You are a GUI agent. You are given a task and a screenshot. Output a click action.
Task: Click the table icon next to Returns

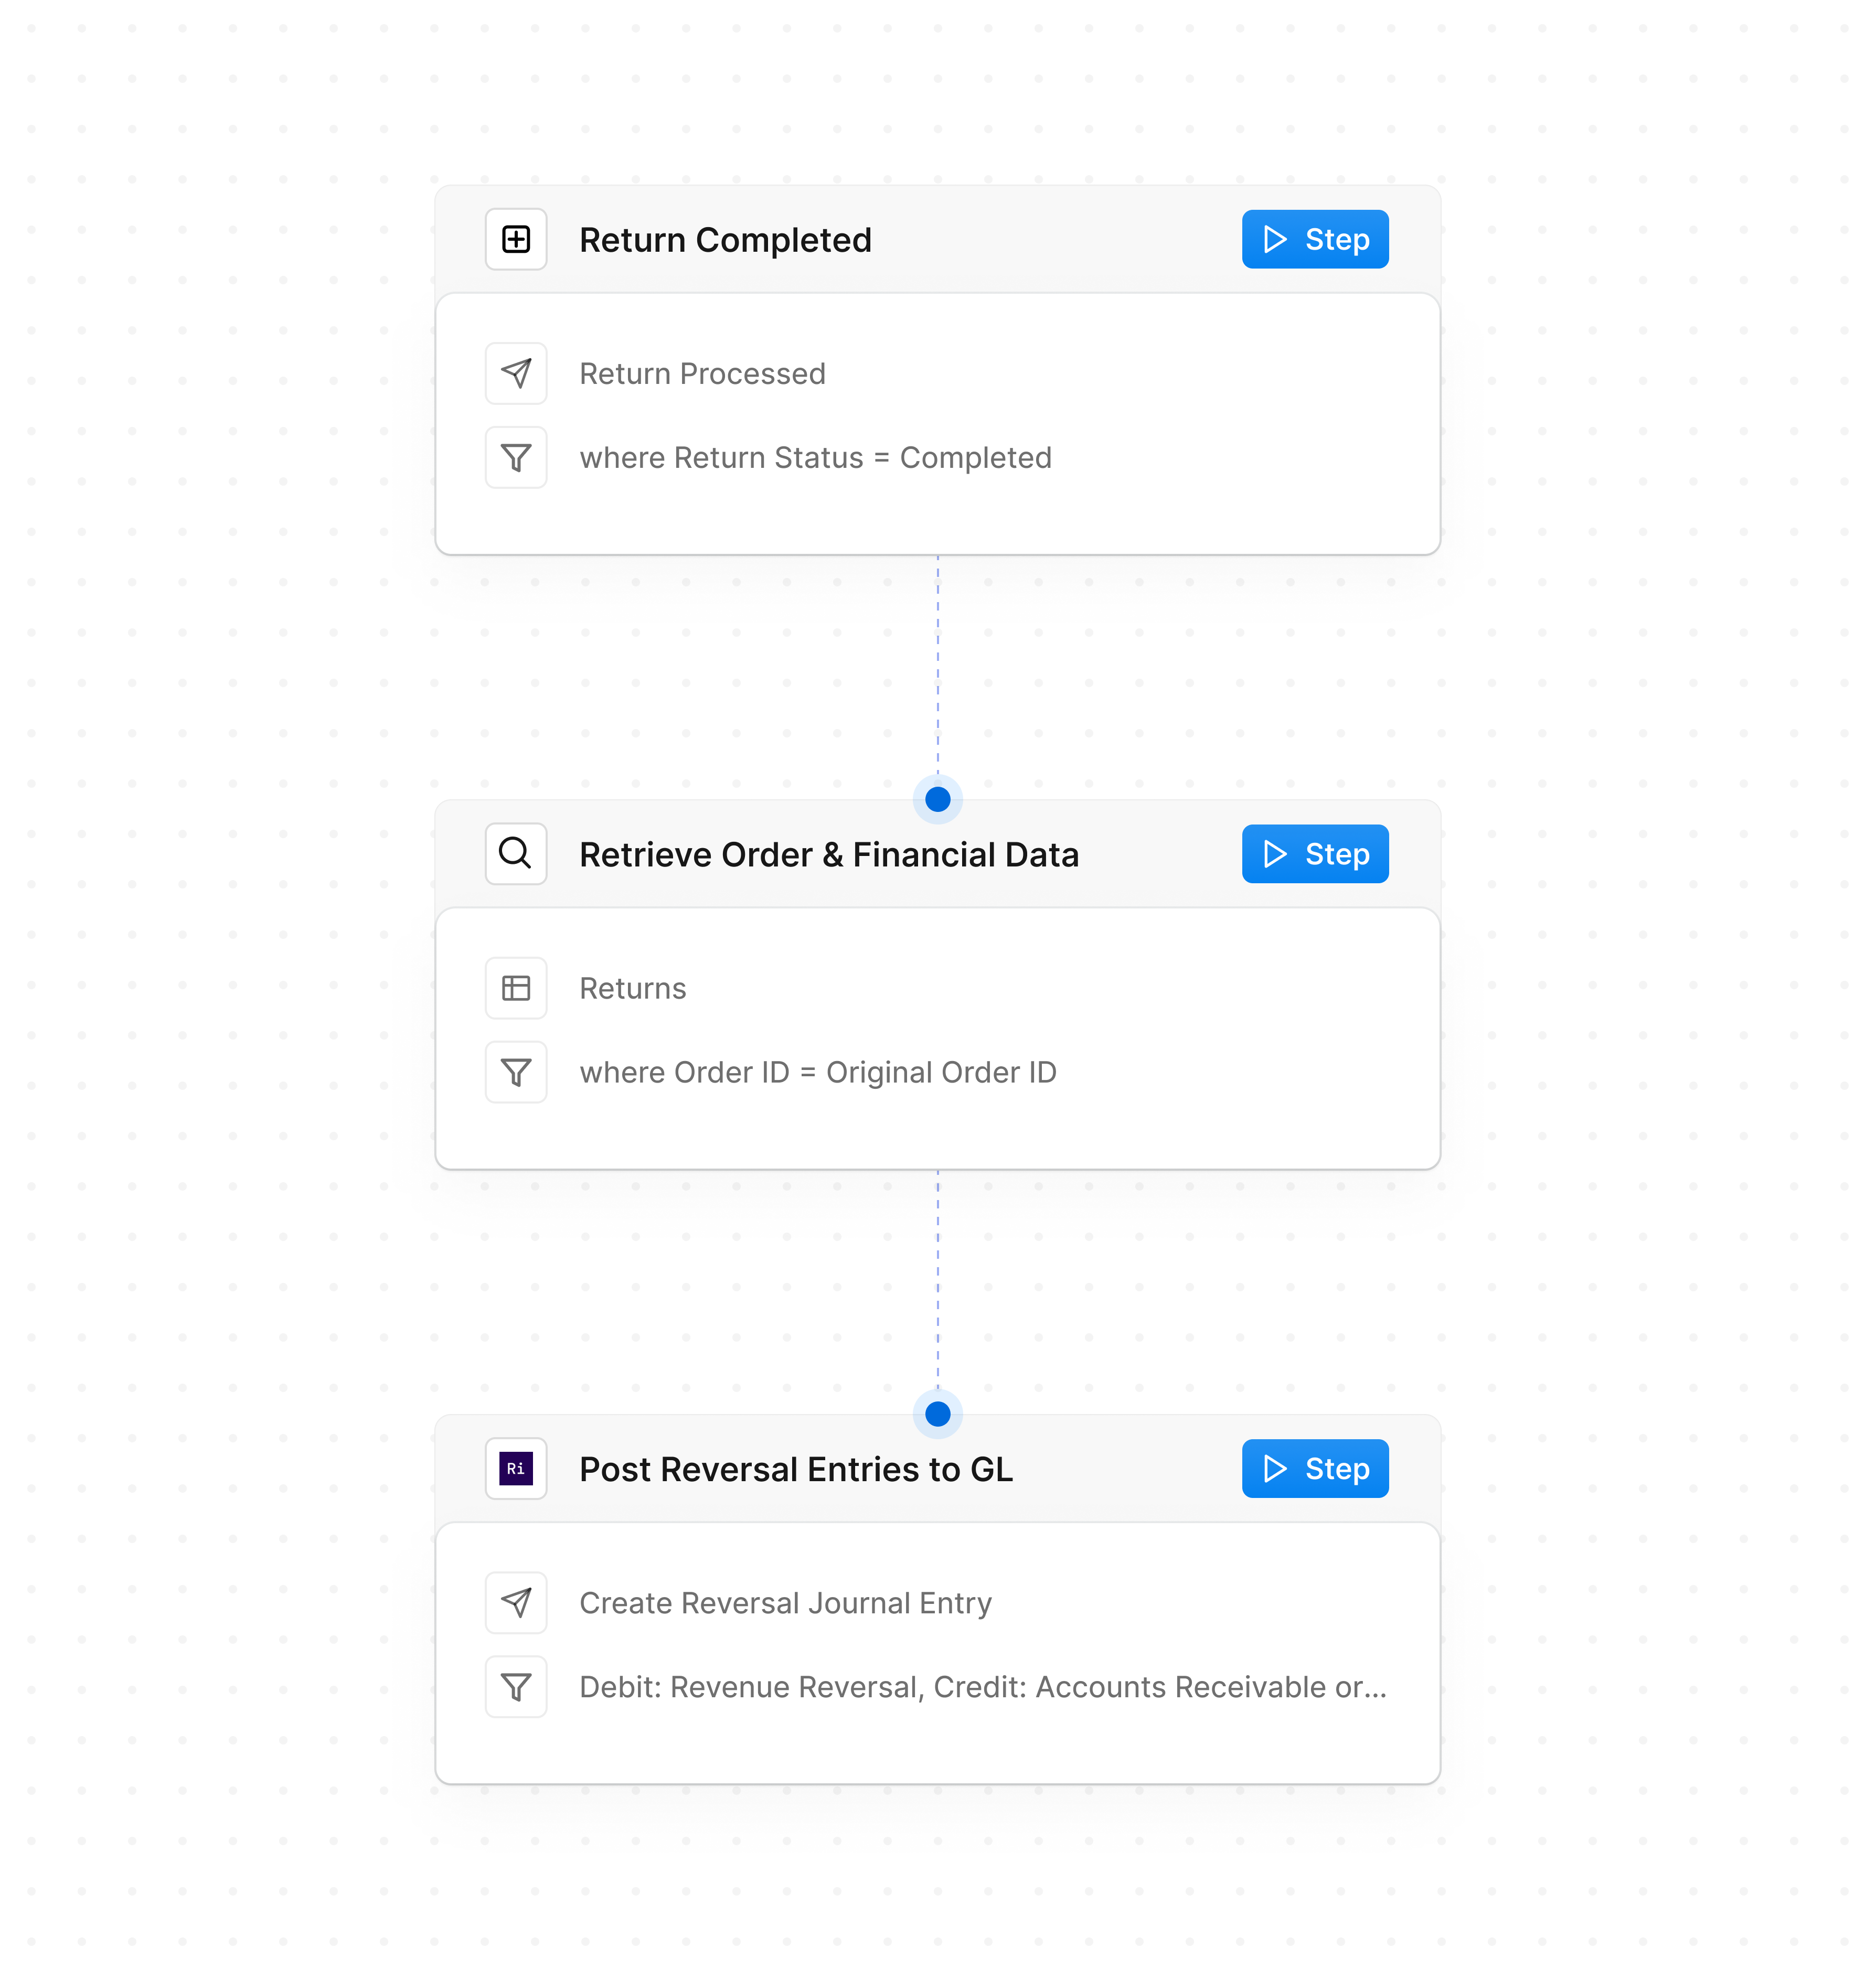pyautogui.click(x=515, y=988)
